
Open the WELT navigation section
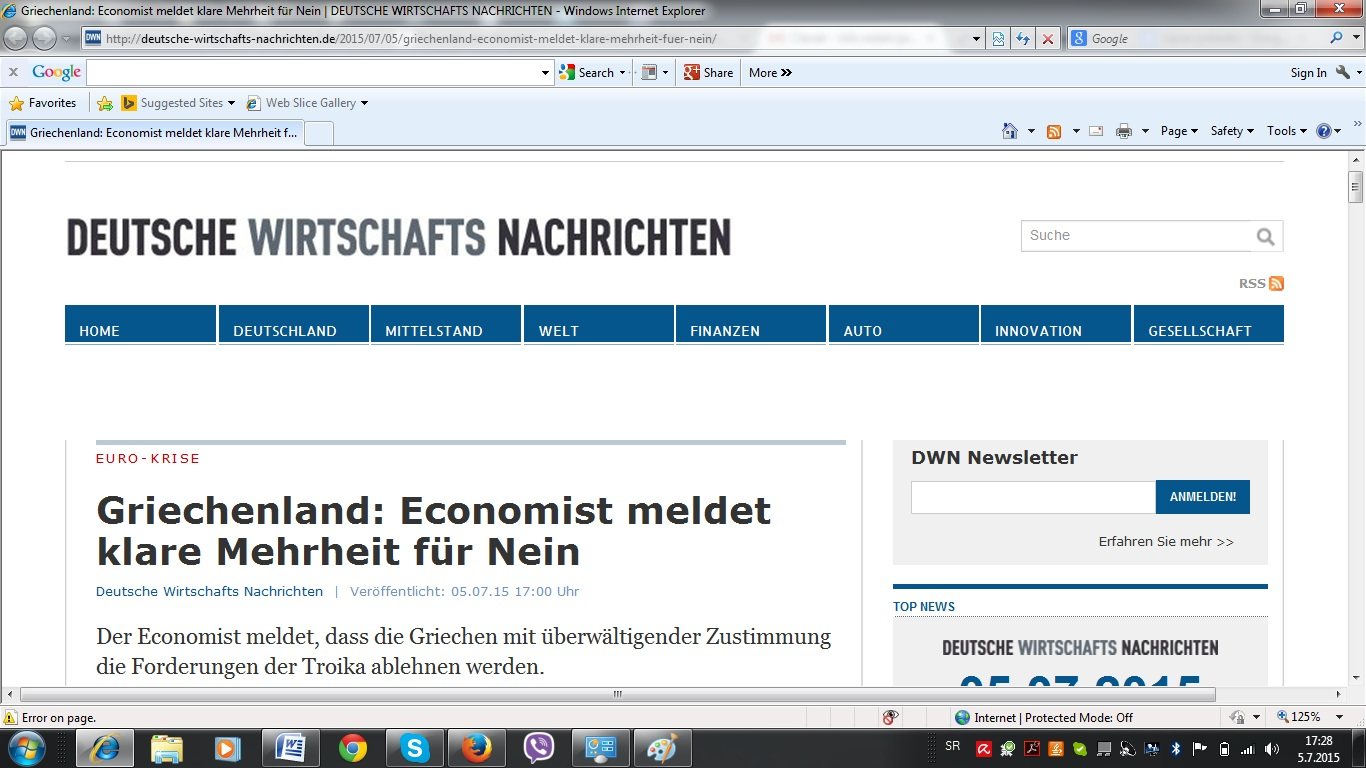coord(599,325)
